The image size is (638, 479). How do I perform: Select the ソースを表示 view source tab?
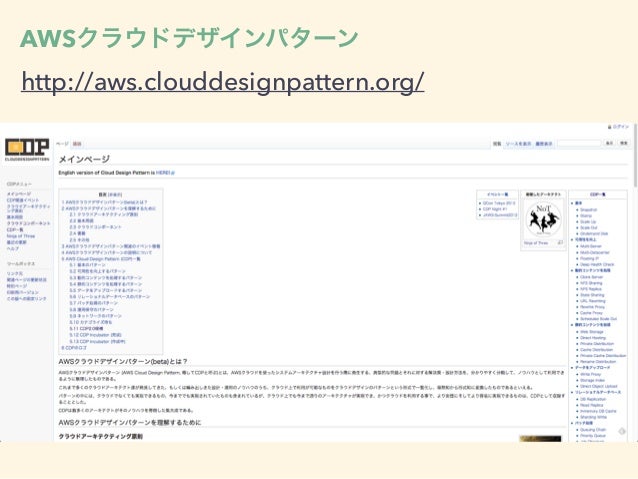[518, 144]
